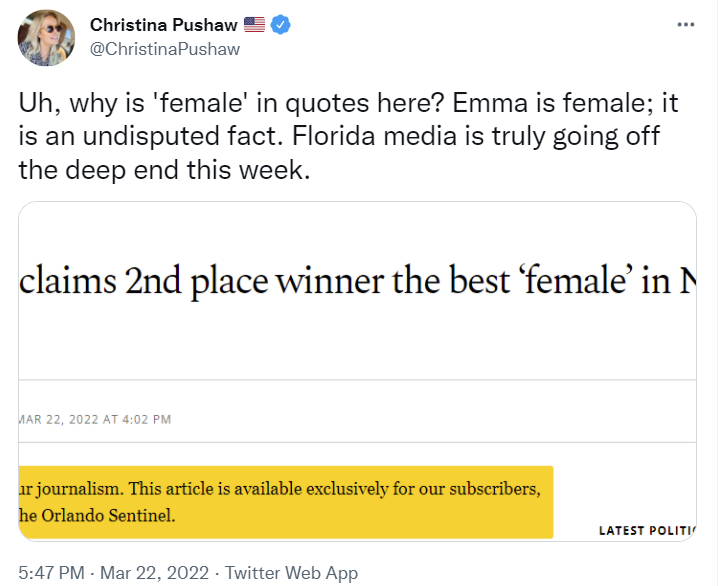The width and height of the screenshot is (721, 586).
Task: Click the headline text with 'female'
Action: [357, 280]
